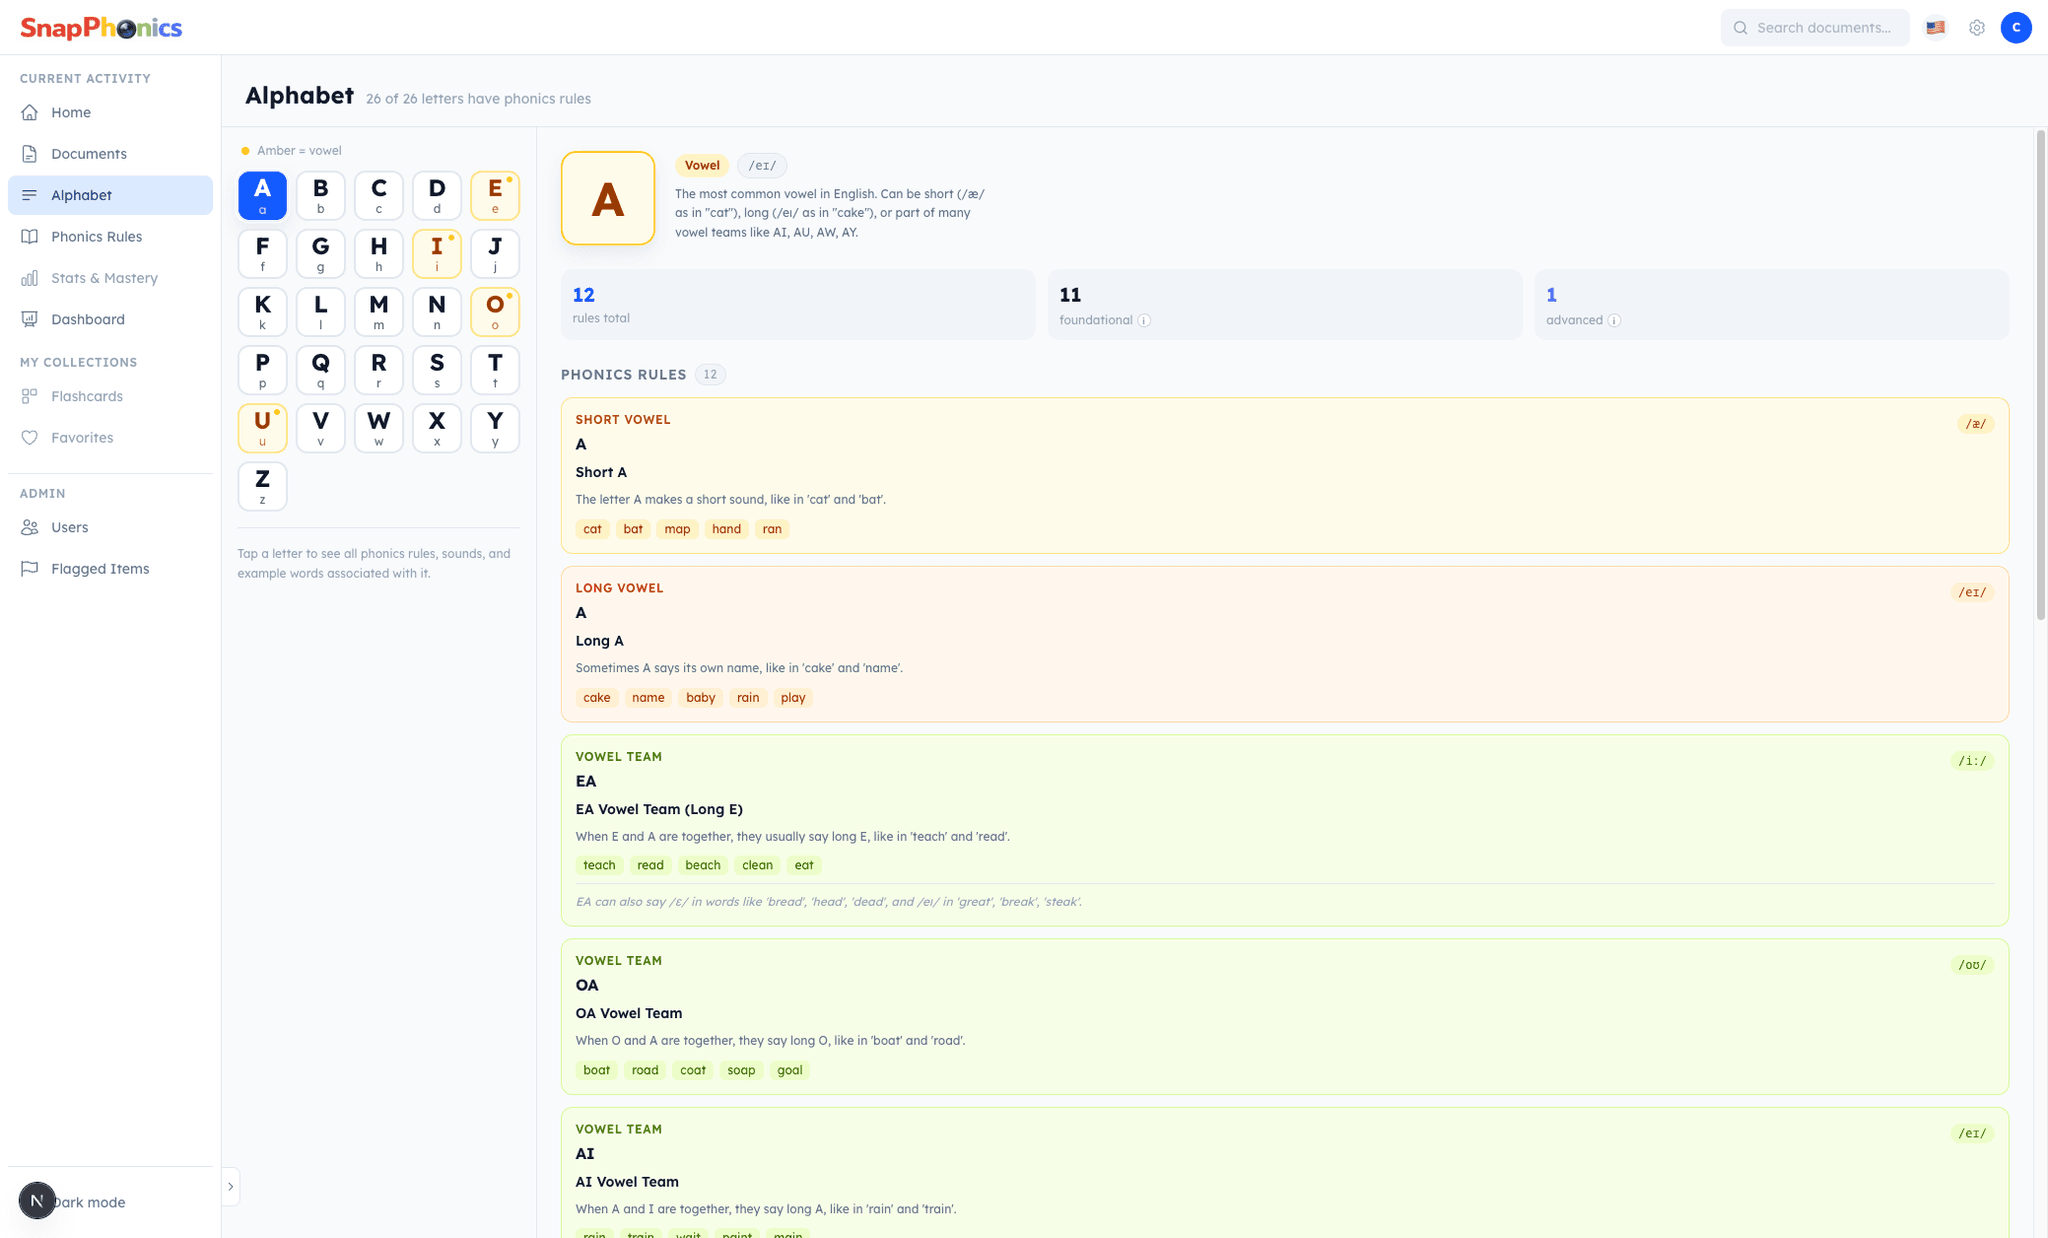Click in the Search documents field
2048x1238 pixels.
click(1815, 28)
